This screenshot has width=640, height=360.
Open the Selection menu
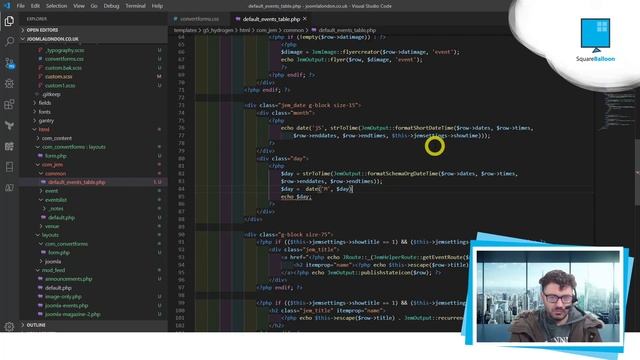point(56,6)
